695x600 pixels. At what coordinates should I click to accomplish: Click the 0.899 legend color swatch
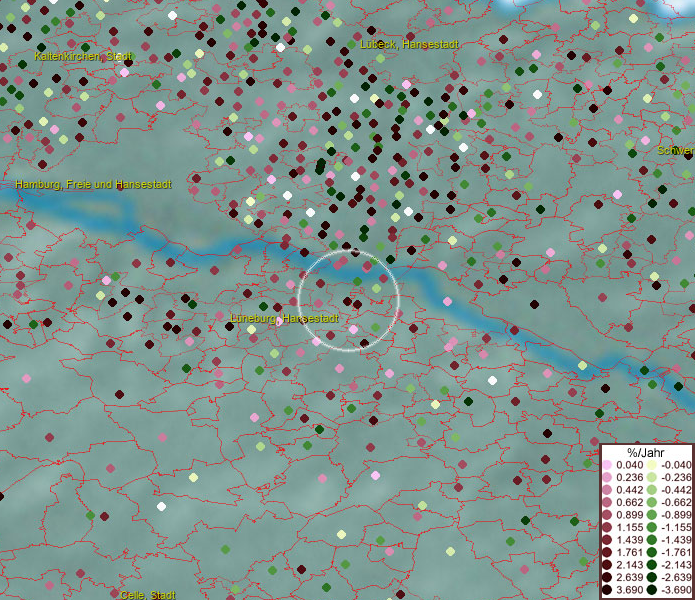(x=607, y=515)
